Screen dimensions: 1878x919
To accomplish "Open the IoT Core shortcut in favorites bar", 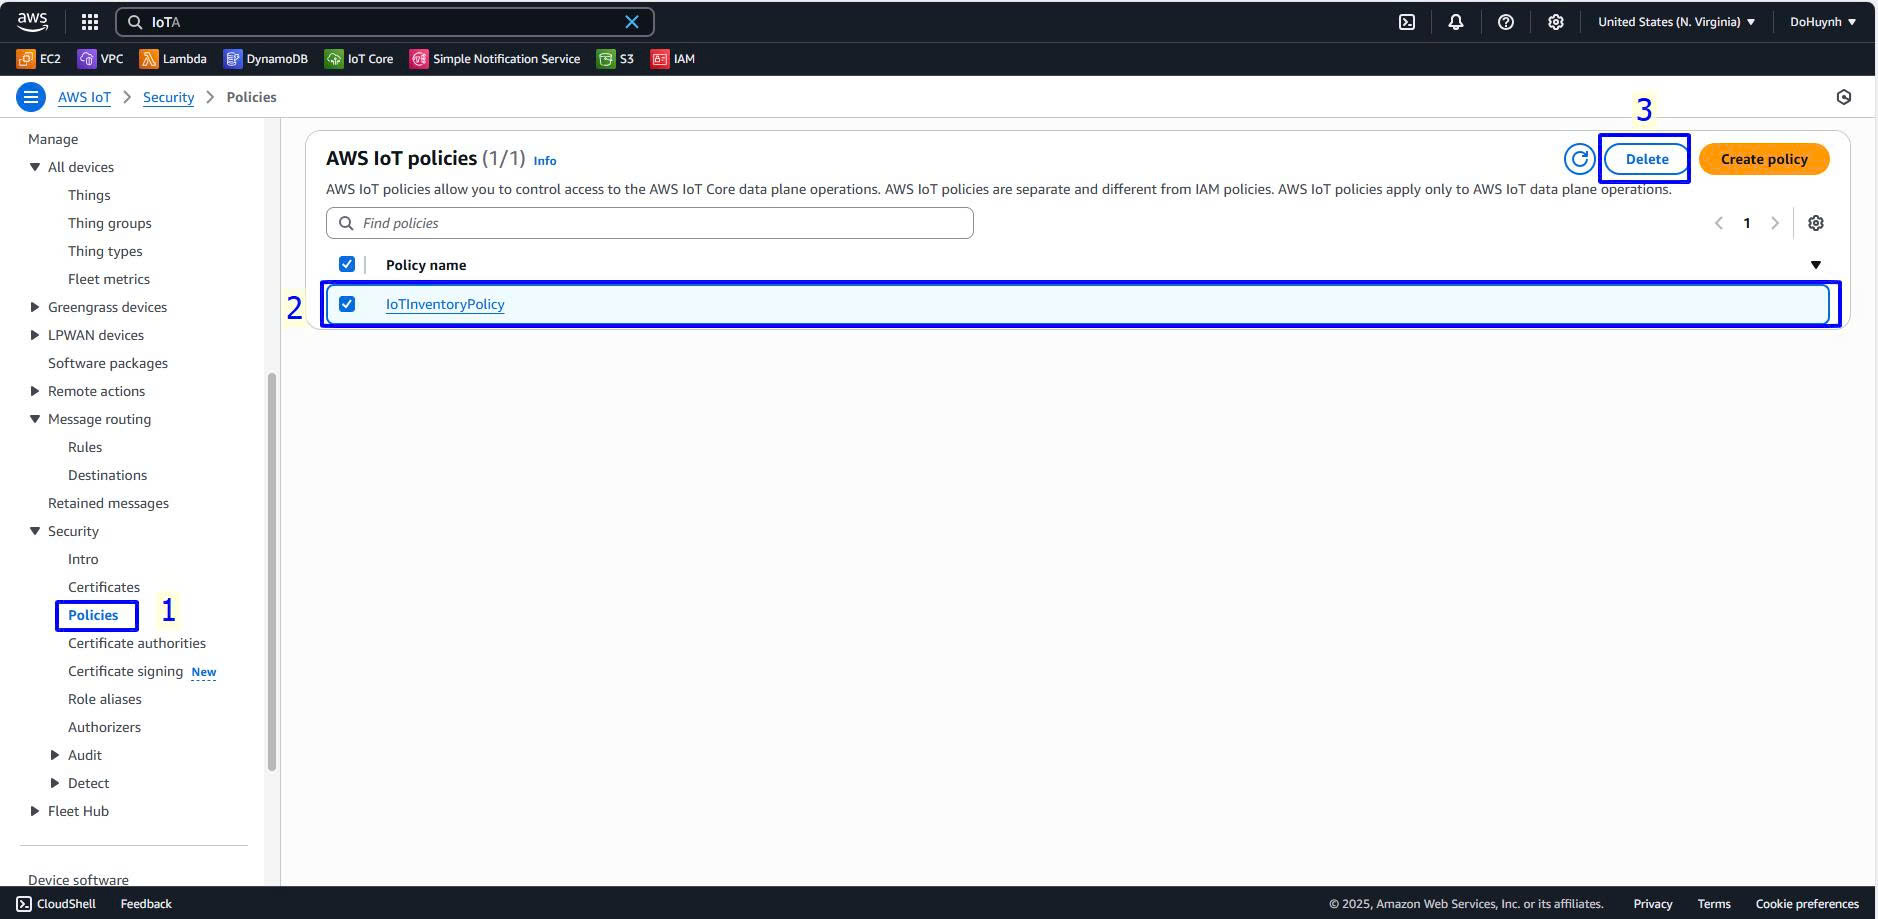I will coord(359,59).
